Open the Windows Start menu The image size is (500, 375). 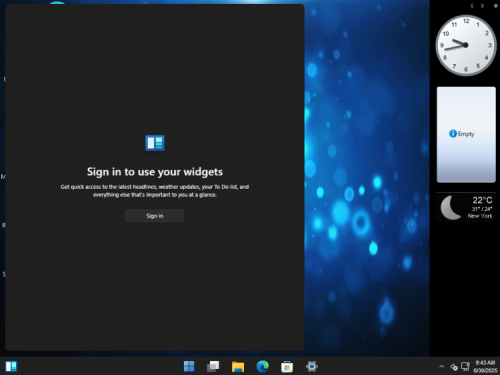coord(189,366)
